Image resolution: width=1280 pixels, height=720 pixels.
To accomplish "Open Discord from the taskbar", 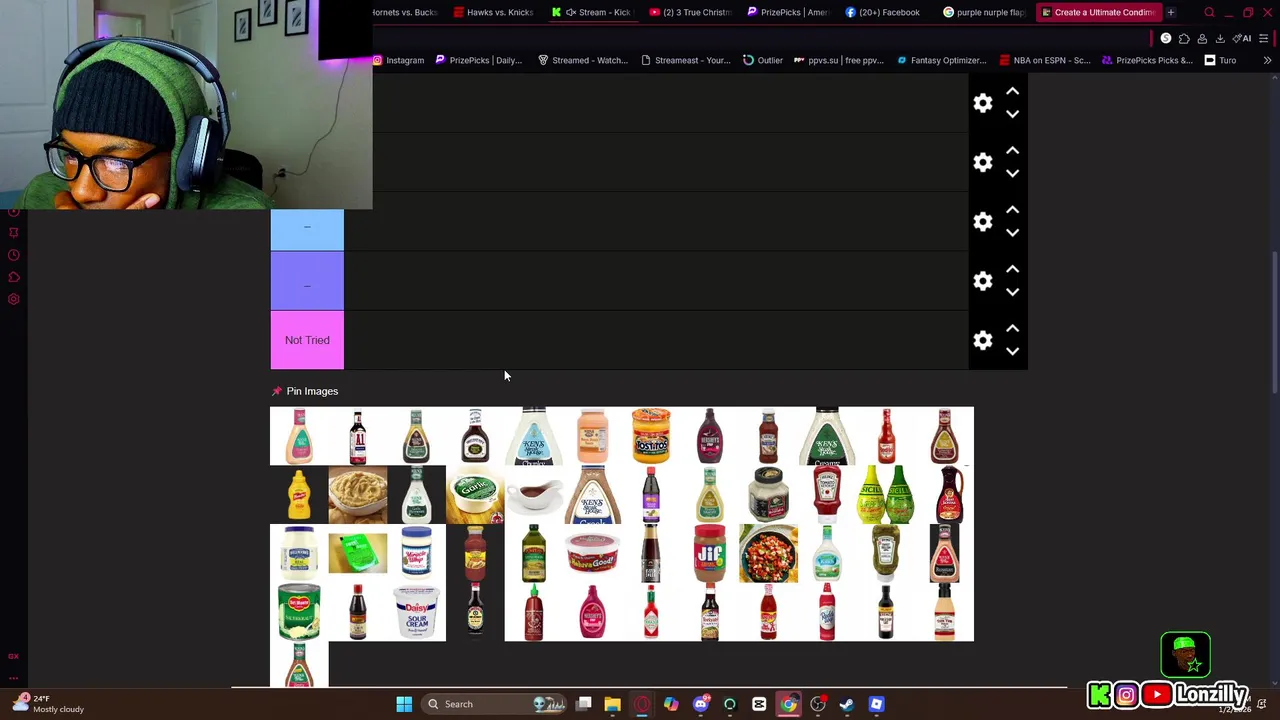I will pos(701,704).
